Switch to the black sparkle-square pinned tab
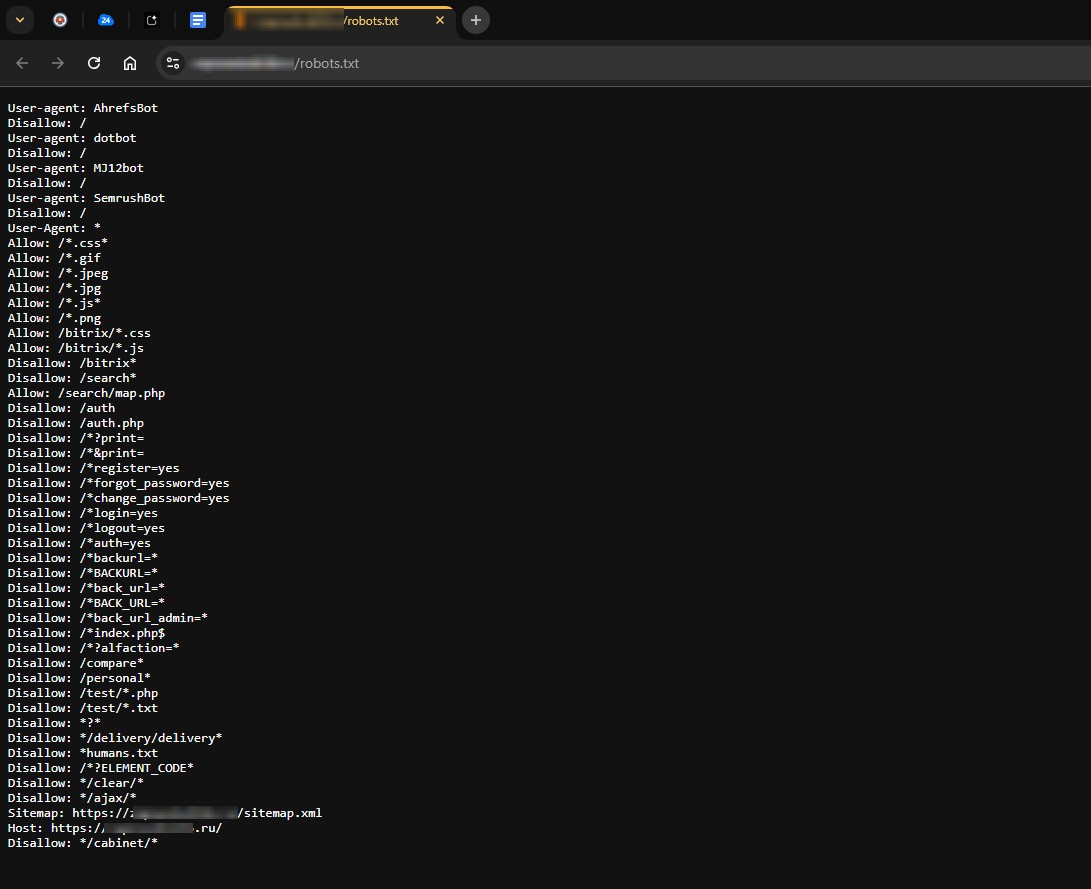The width and height of the screenshot is (1091, 889). 152,20
